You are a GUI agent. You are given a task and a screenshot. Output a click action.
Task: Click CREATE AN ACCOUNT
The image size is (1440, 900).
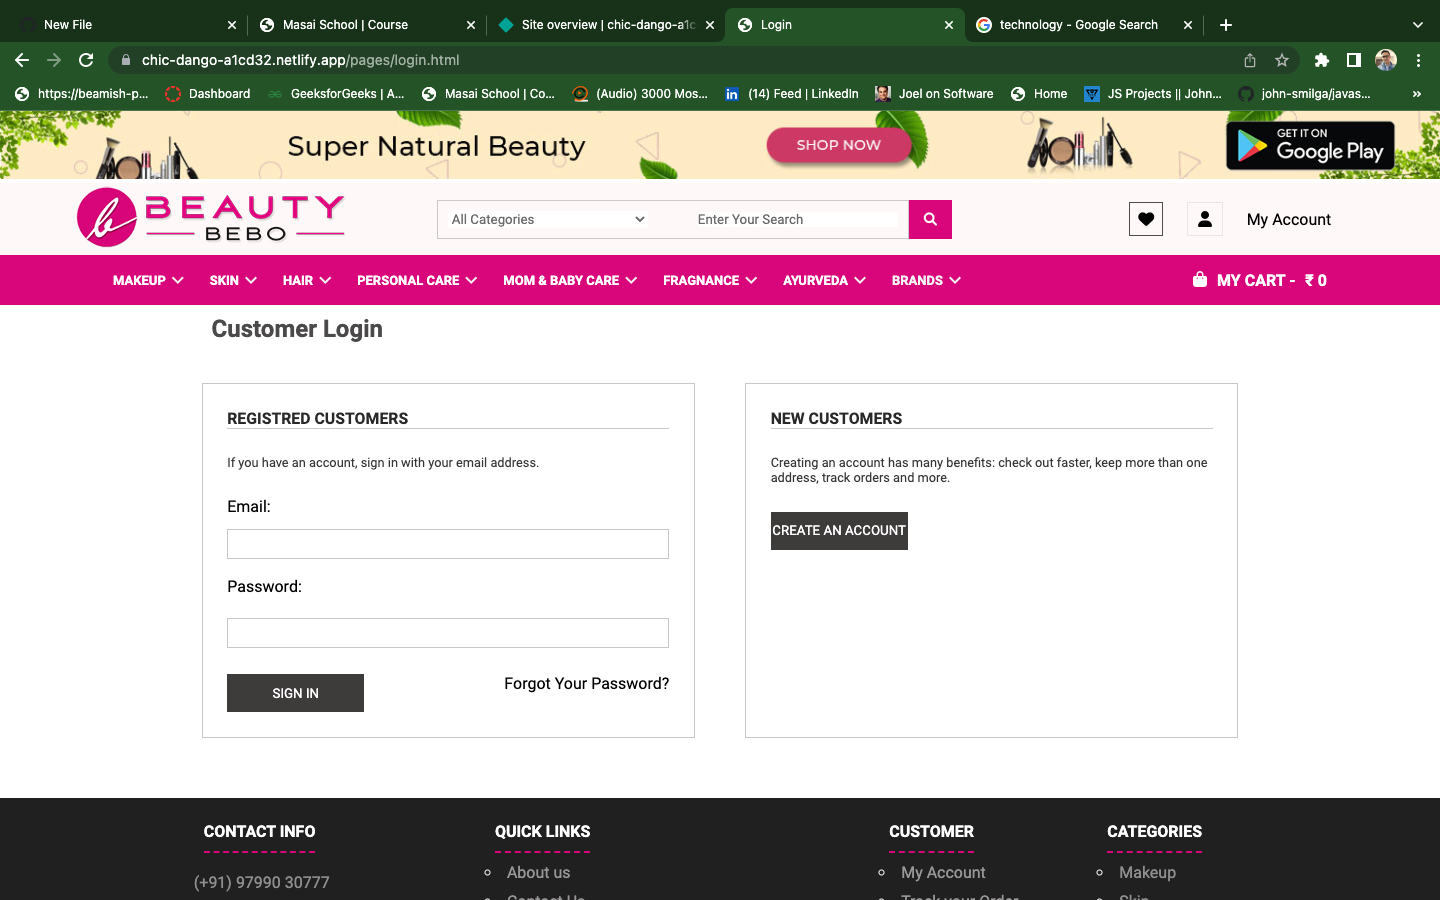pyautogui.click(x=839, y=531)
